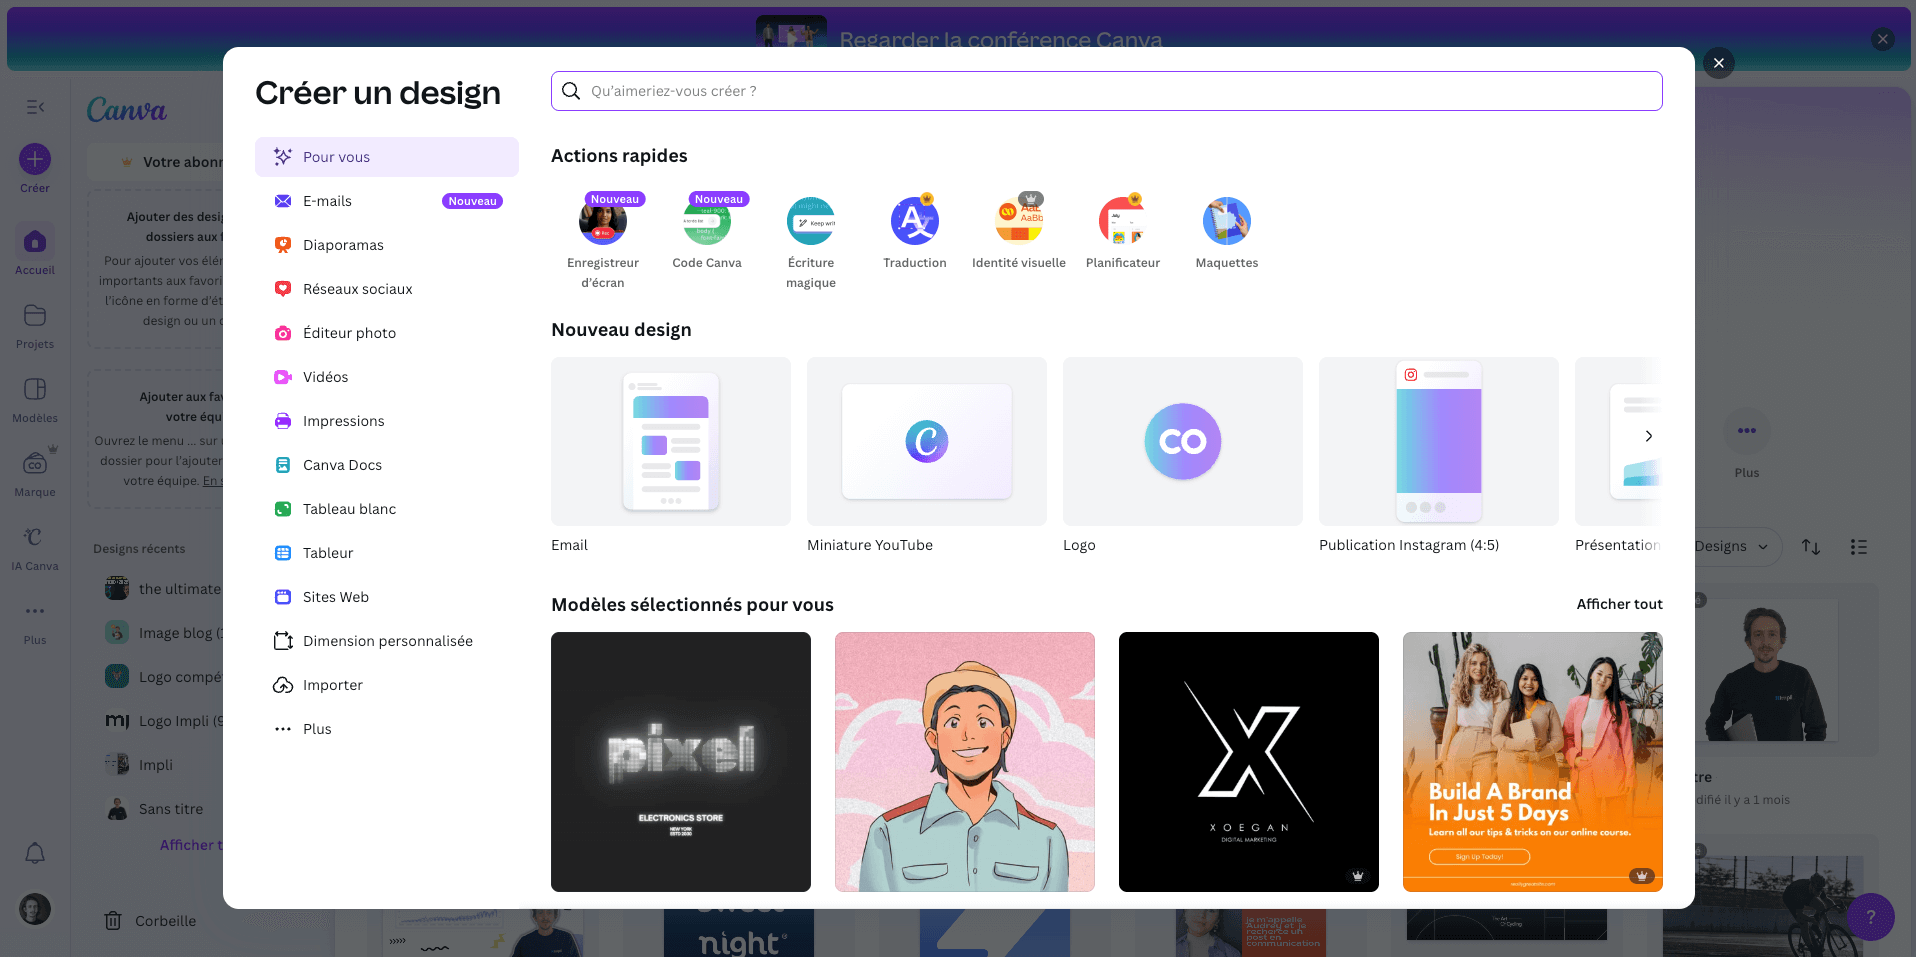This screenshot has height=957, width=1916.
Task: Launch the Code Canva quick action
Action: 707,232
